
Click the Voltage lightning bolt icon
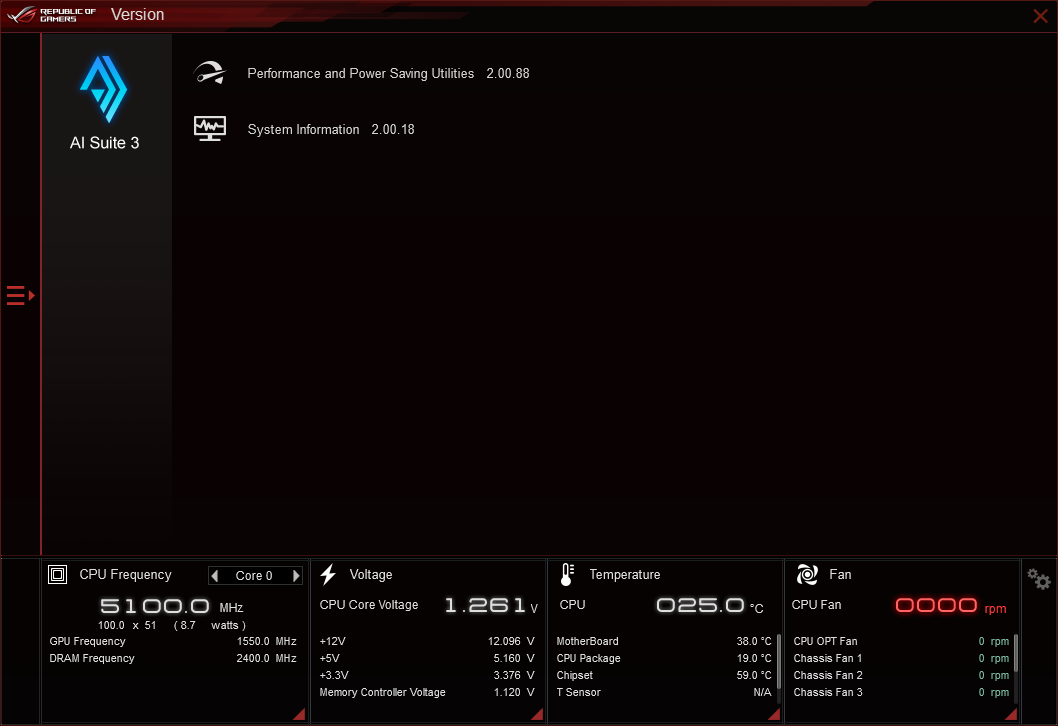click(328, 575)
